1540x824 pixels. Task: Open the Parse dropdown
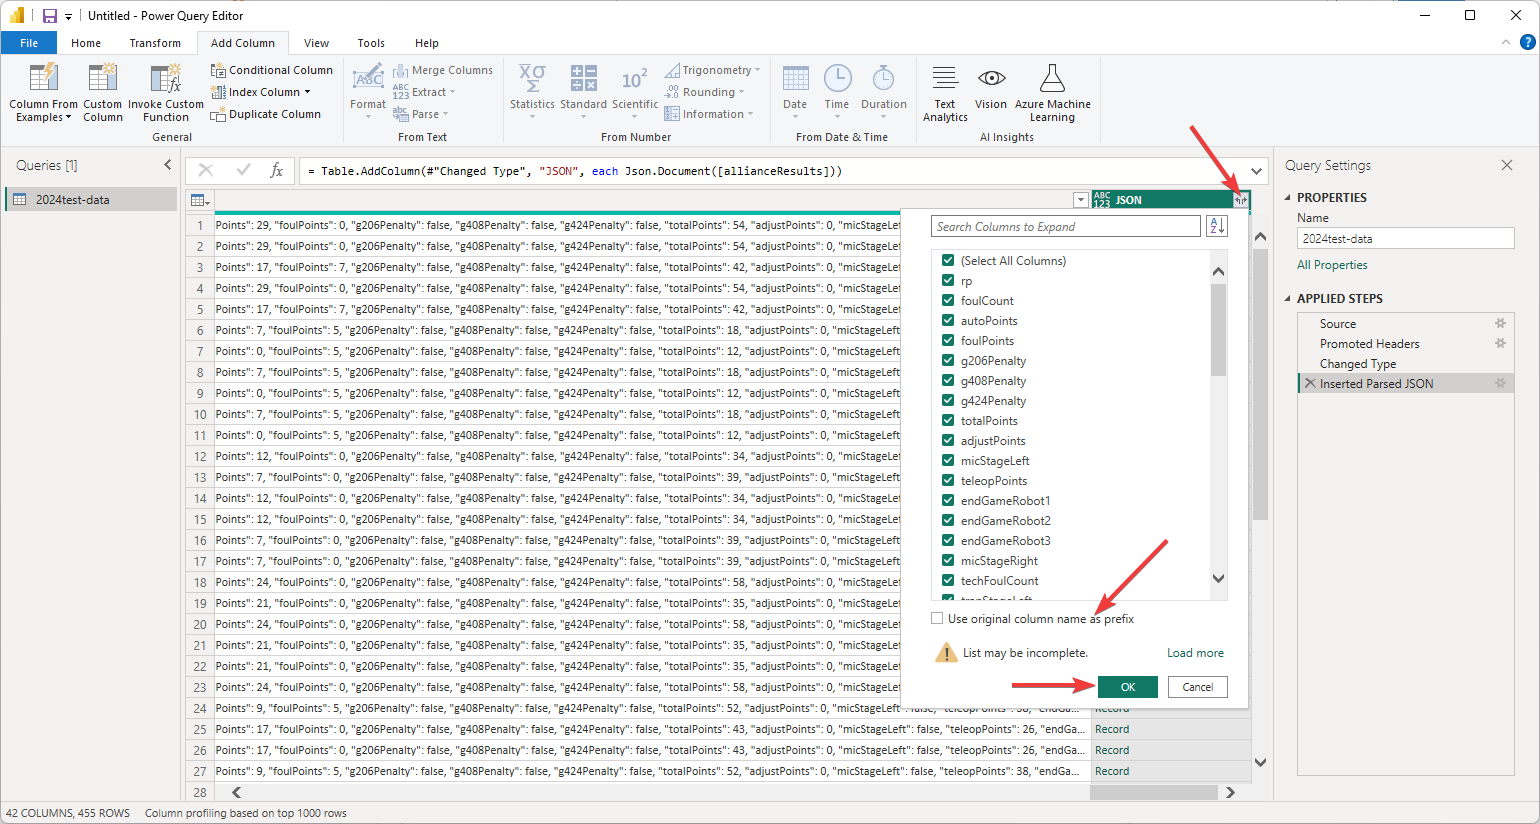420,114
